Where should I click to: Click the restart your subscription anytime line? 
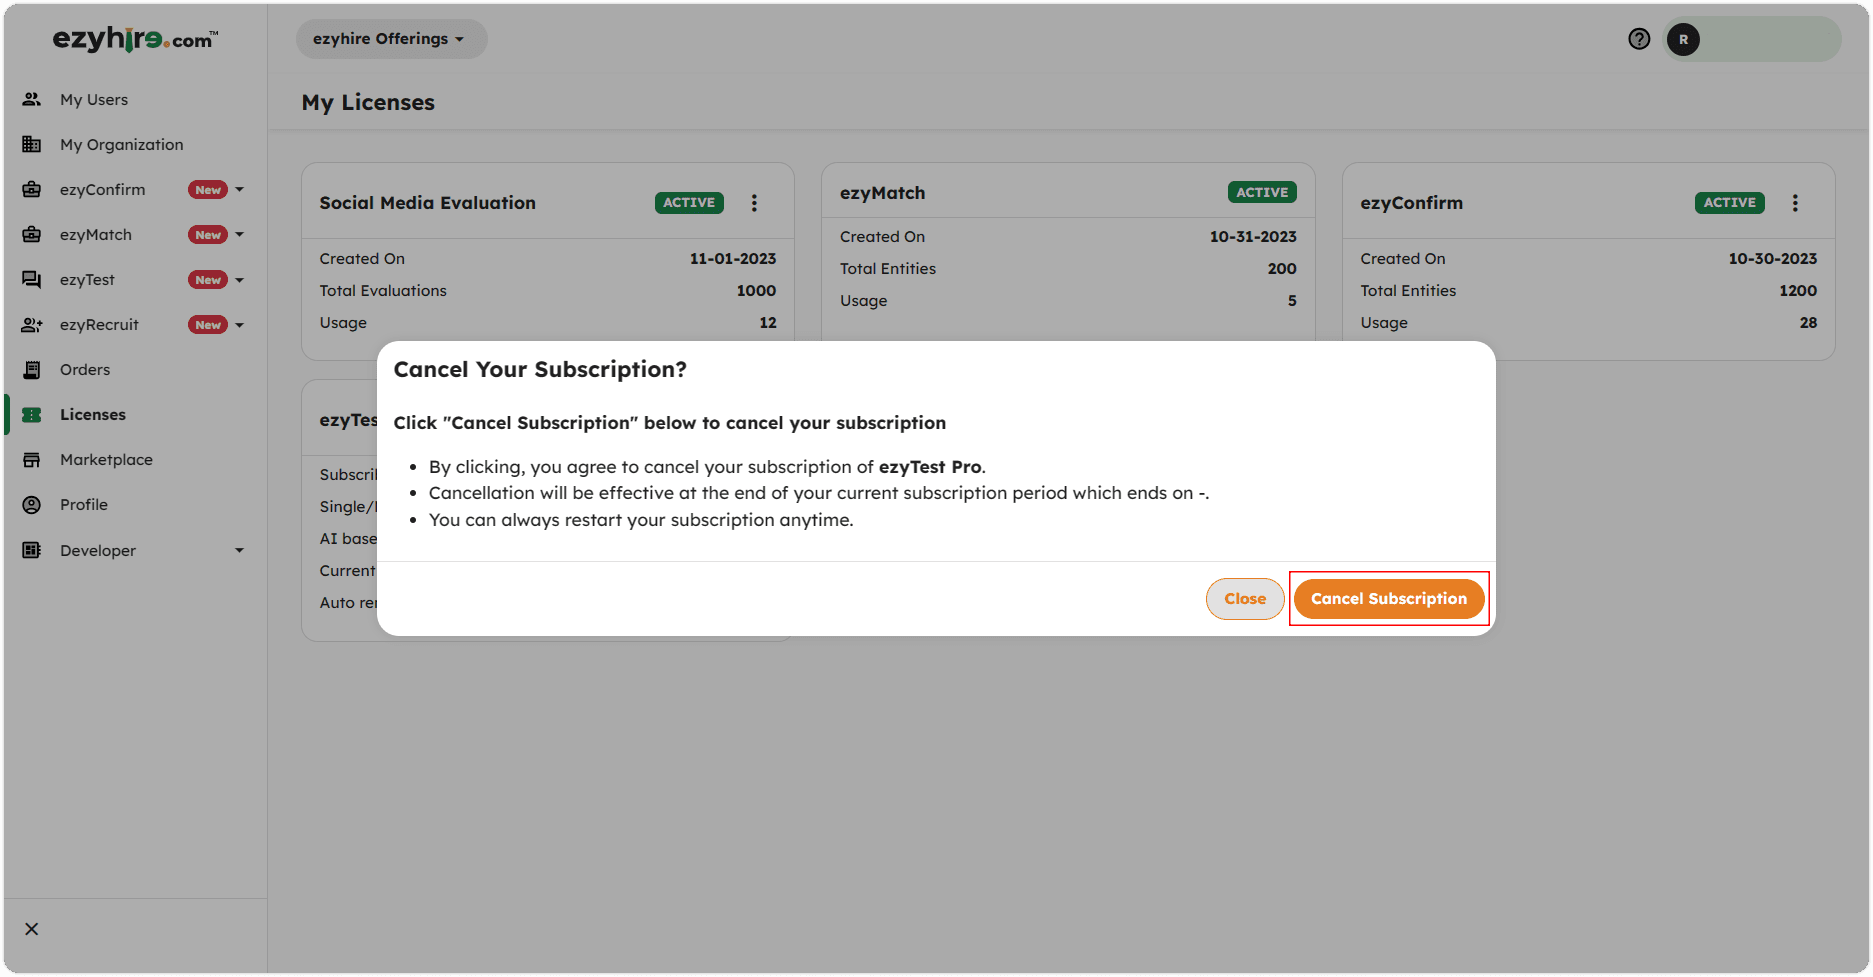[641, 520]
